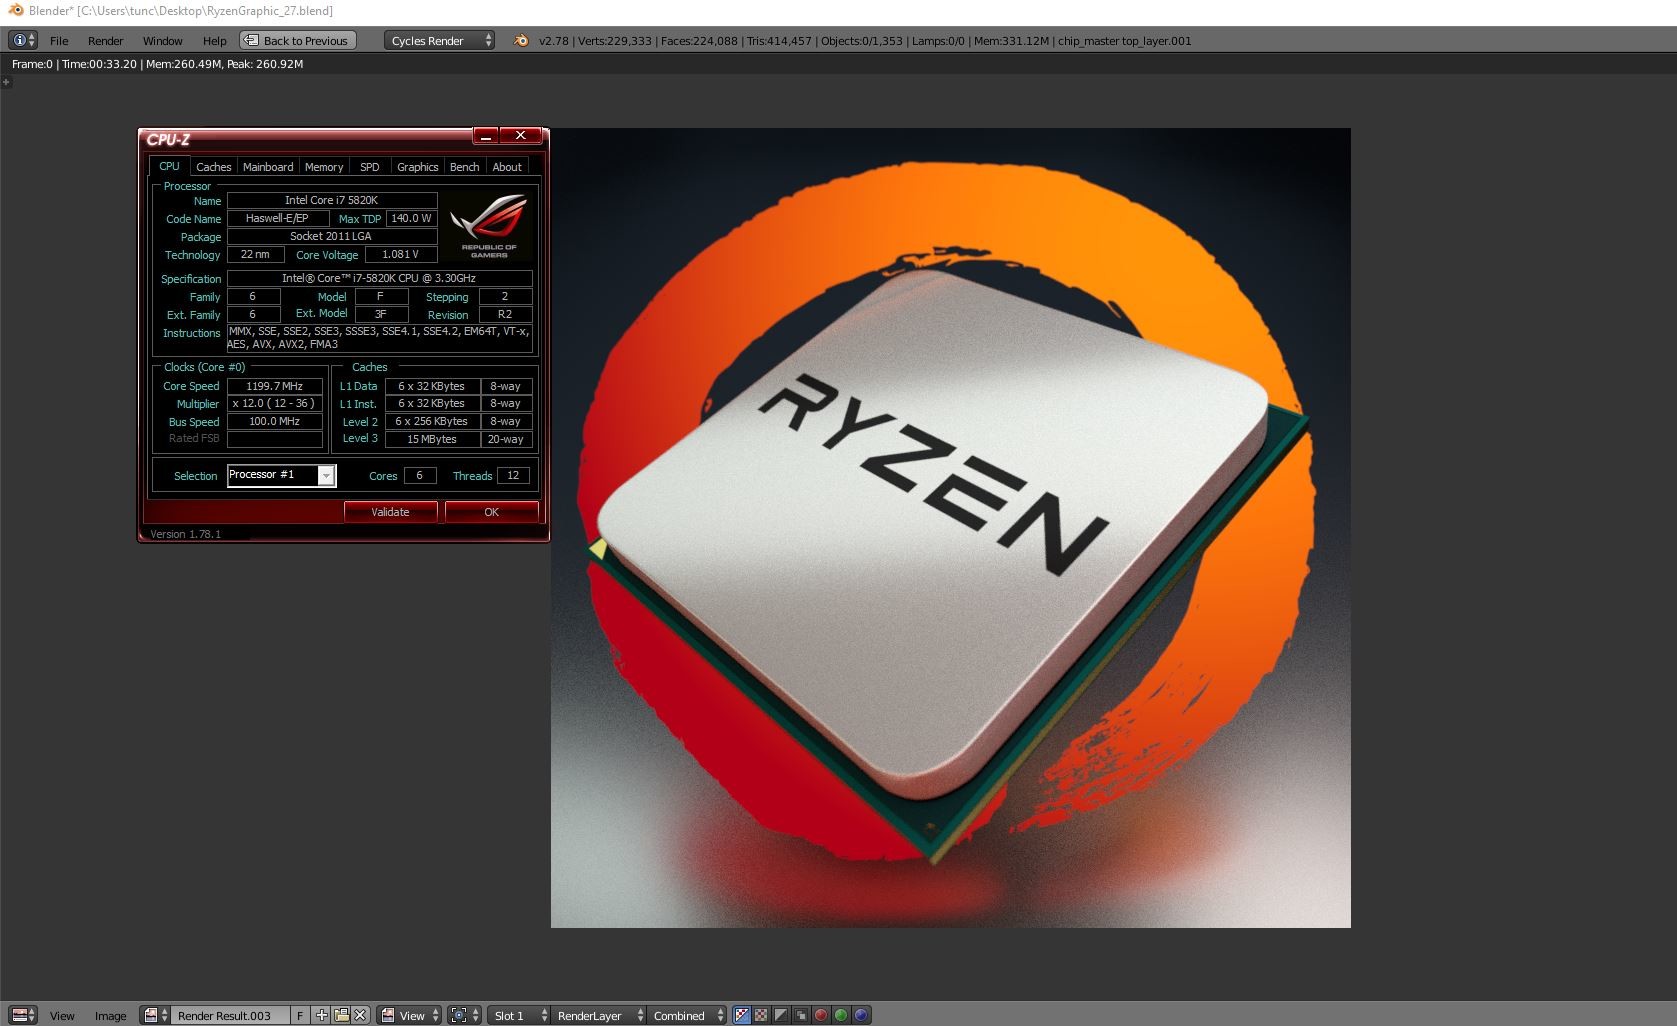Switch to SPD tab in CPU-Z
The height and width of the screenshot is (1026, 1677).
(369, 167)
